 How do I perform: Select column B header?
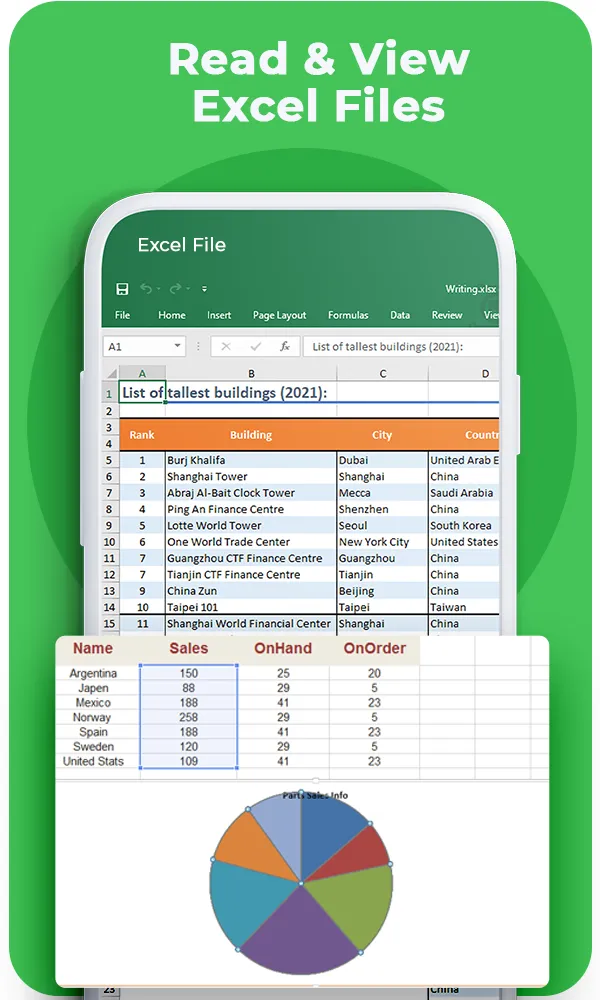pyautogui.click(x=251, y=374)
